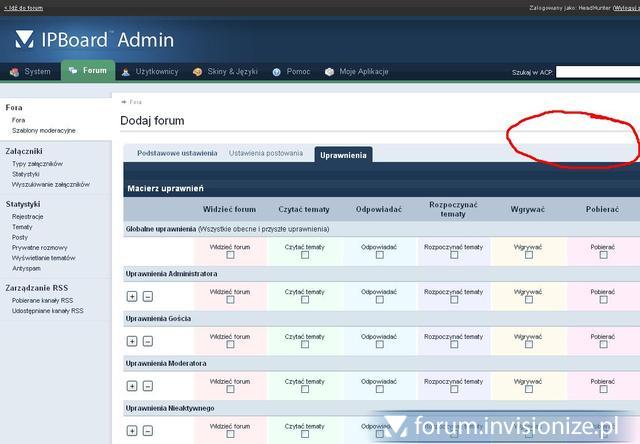Open Typy załączników sidebar link
Image resolution: width=640 pixels, height=444 pixels.
[37, 163]
